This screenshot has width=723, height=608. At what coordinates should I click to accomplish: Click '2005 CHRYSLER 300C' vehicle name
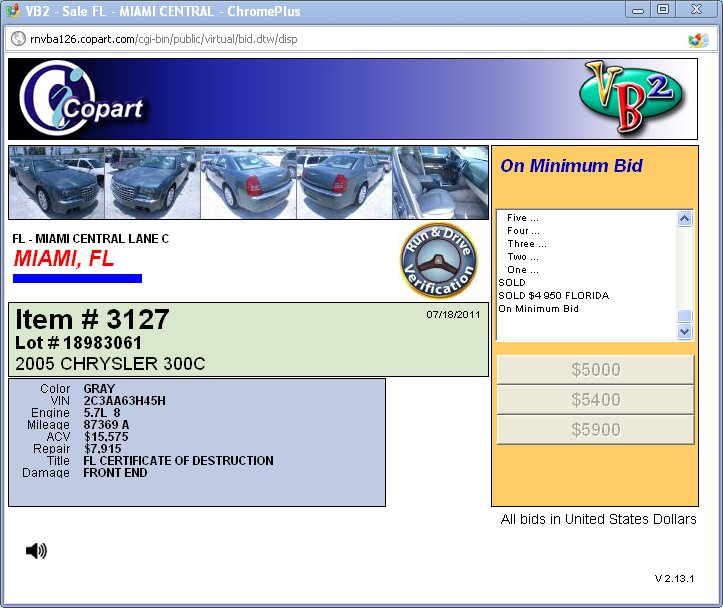[110, 364]
